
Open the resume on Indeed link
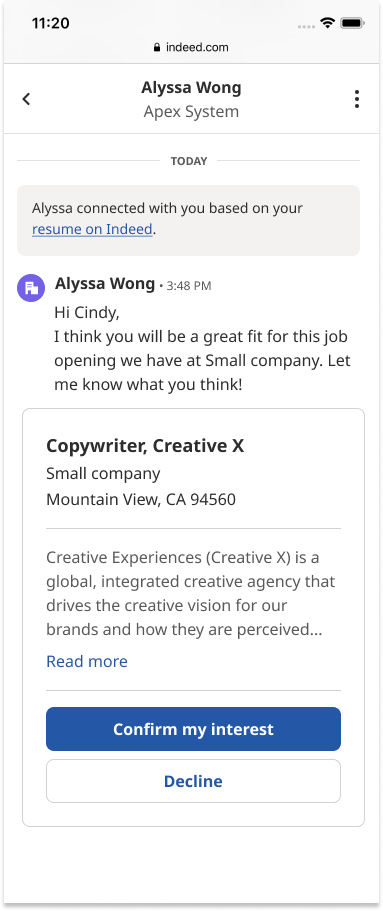click(x=92, y=229)
